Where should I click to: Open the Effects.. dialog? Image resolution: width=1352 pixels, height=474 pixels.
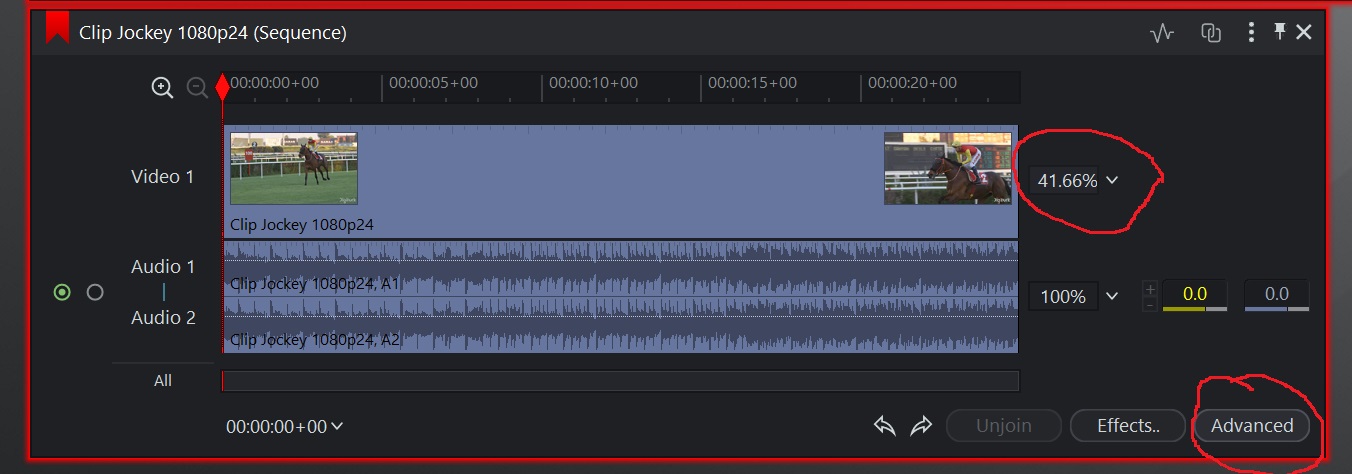tap(1128, 425)
